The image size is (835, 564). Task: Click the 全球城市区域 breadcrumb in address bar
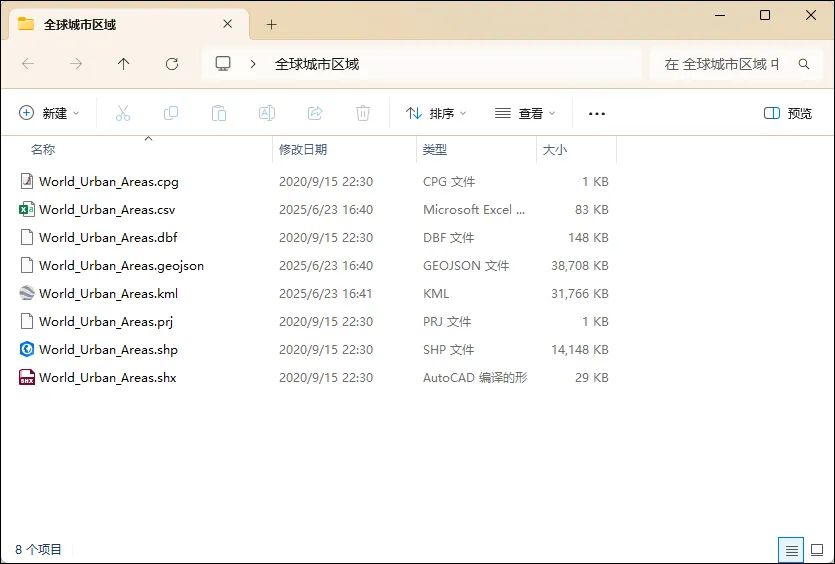pos(317,64)
